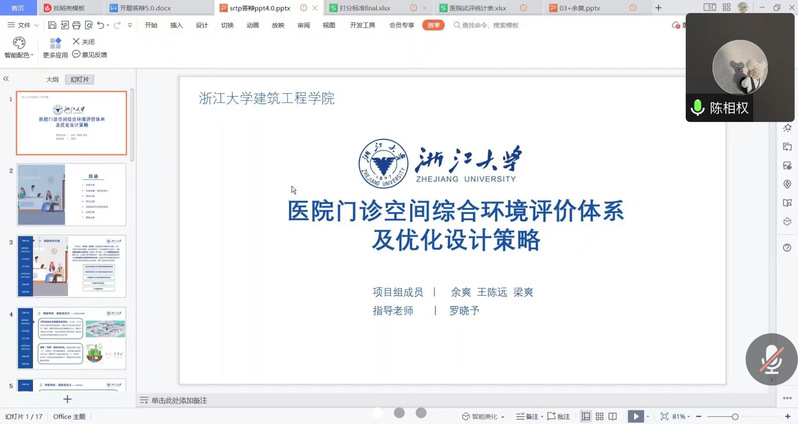Image resolution: width=798 pixels, height=424 pixels.
Task: Toggle the muted microphone button
Action: coord(772,359)
